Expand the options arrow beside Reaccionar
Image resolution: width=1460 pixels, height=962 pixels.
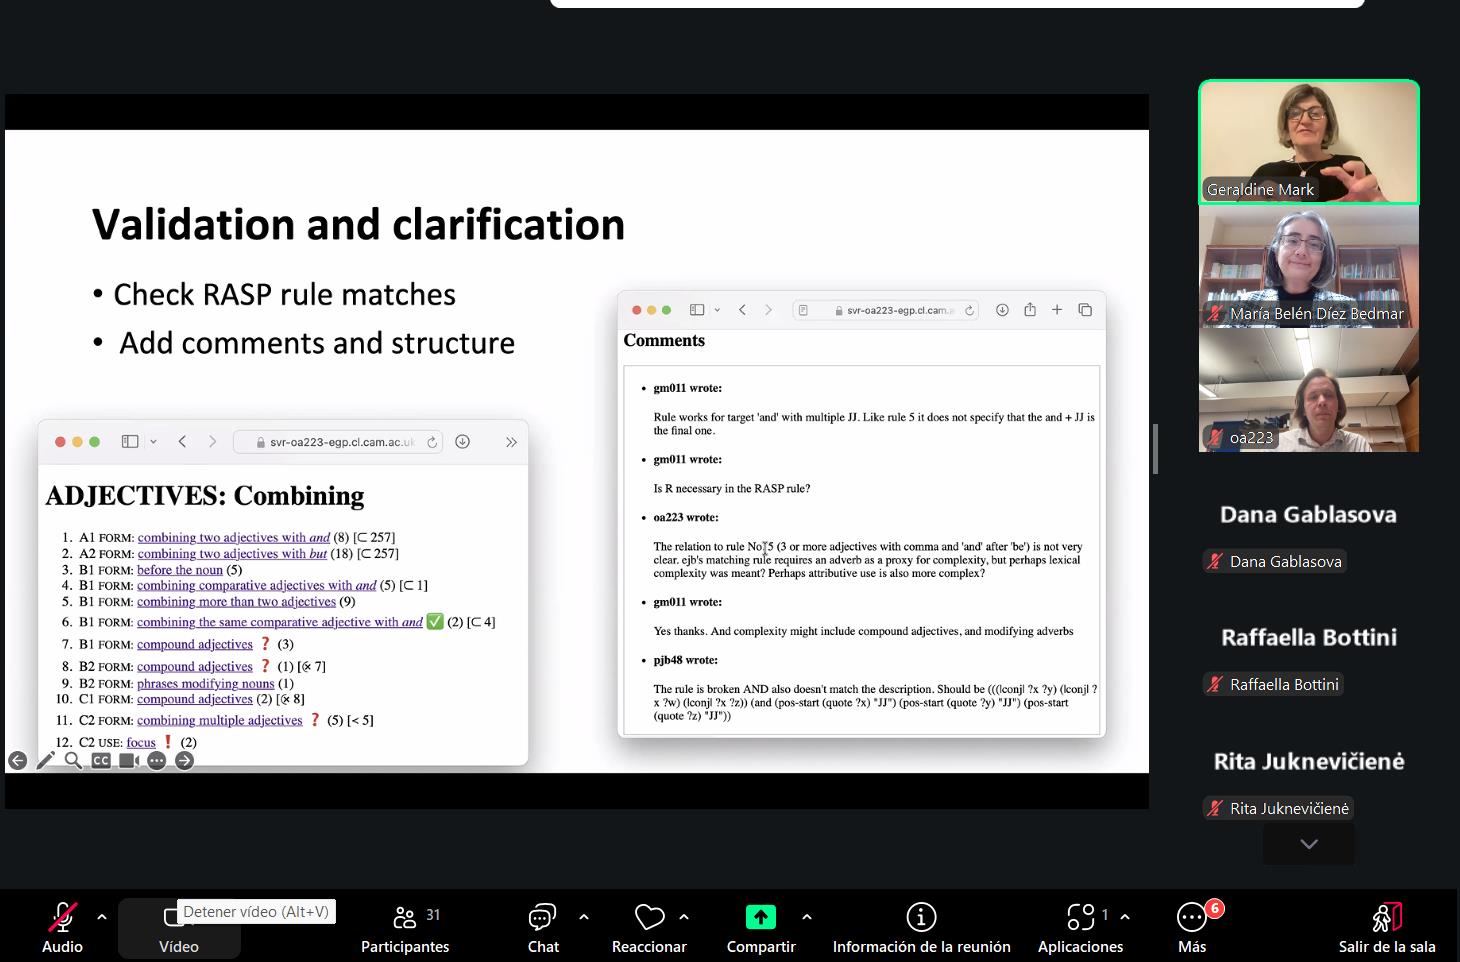[x=684, y=916]
